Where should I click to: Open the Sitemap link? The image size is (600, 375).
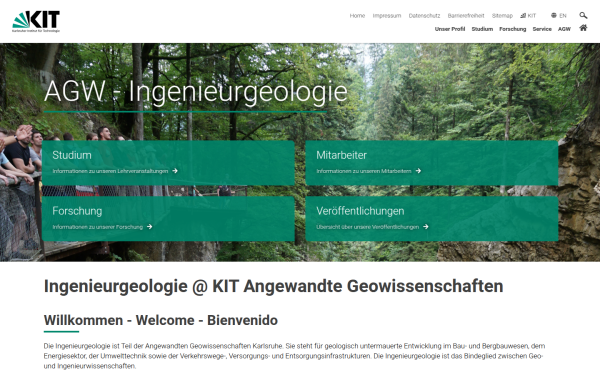[502, 16]
